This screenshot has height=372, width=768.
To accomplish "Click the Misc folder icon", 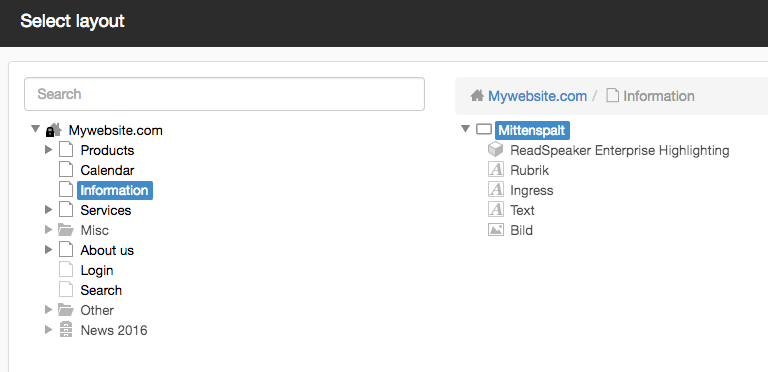I will [66, 230].
